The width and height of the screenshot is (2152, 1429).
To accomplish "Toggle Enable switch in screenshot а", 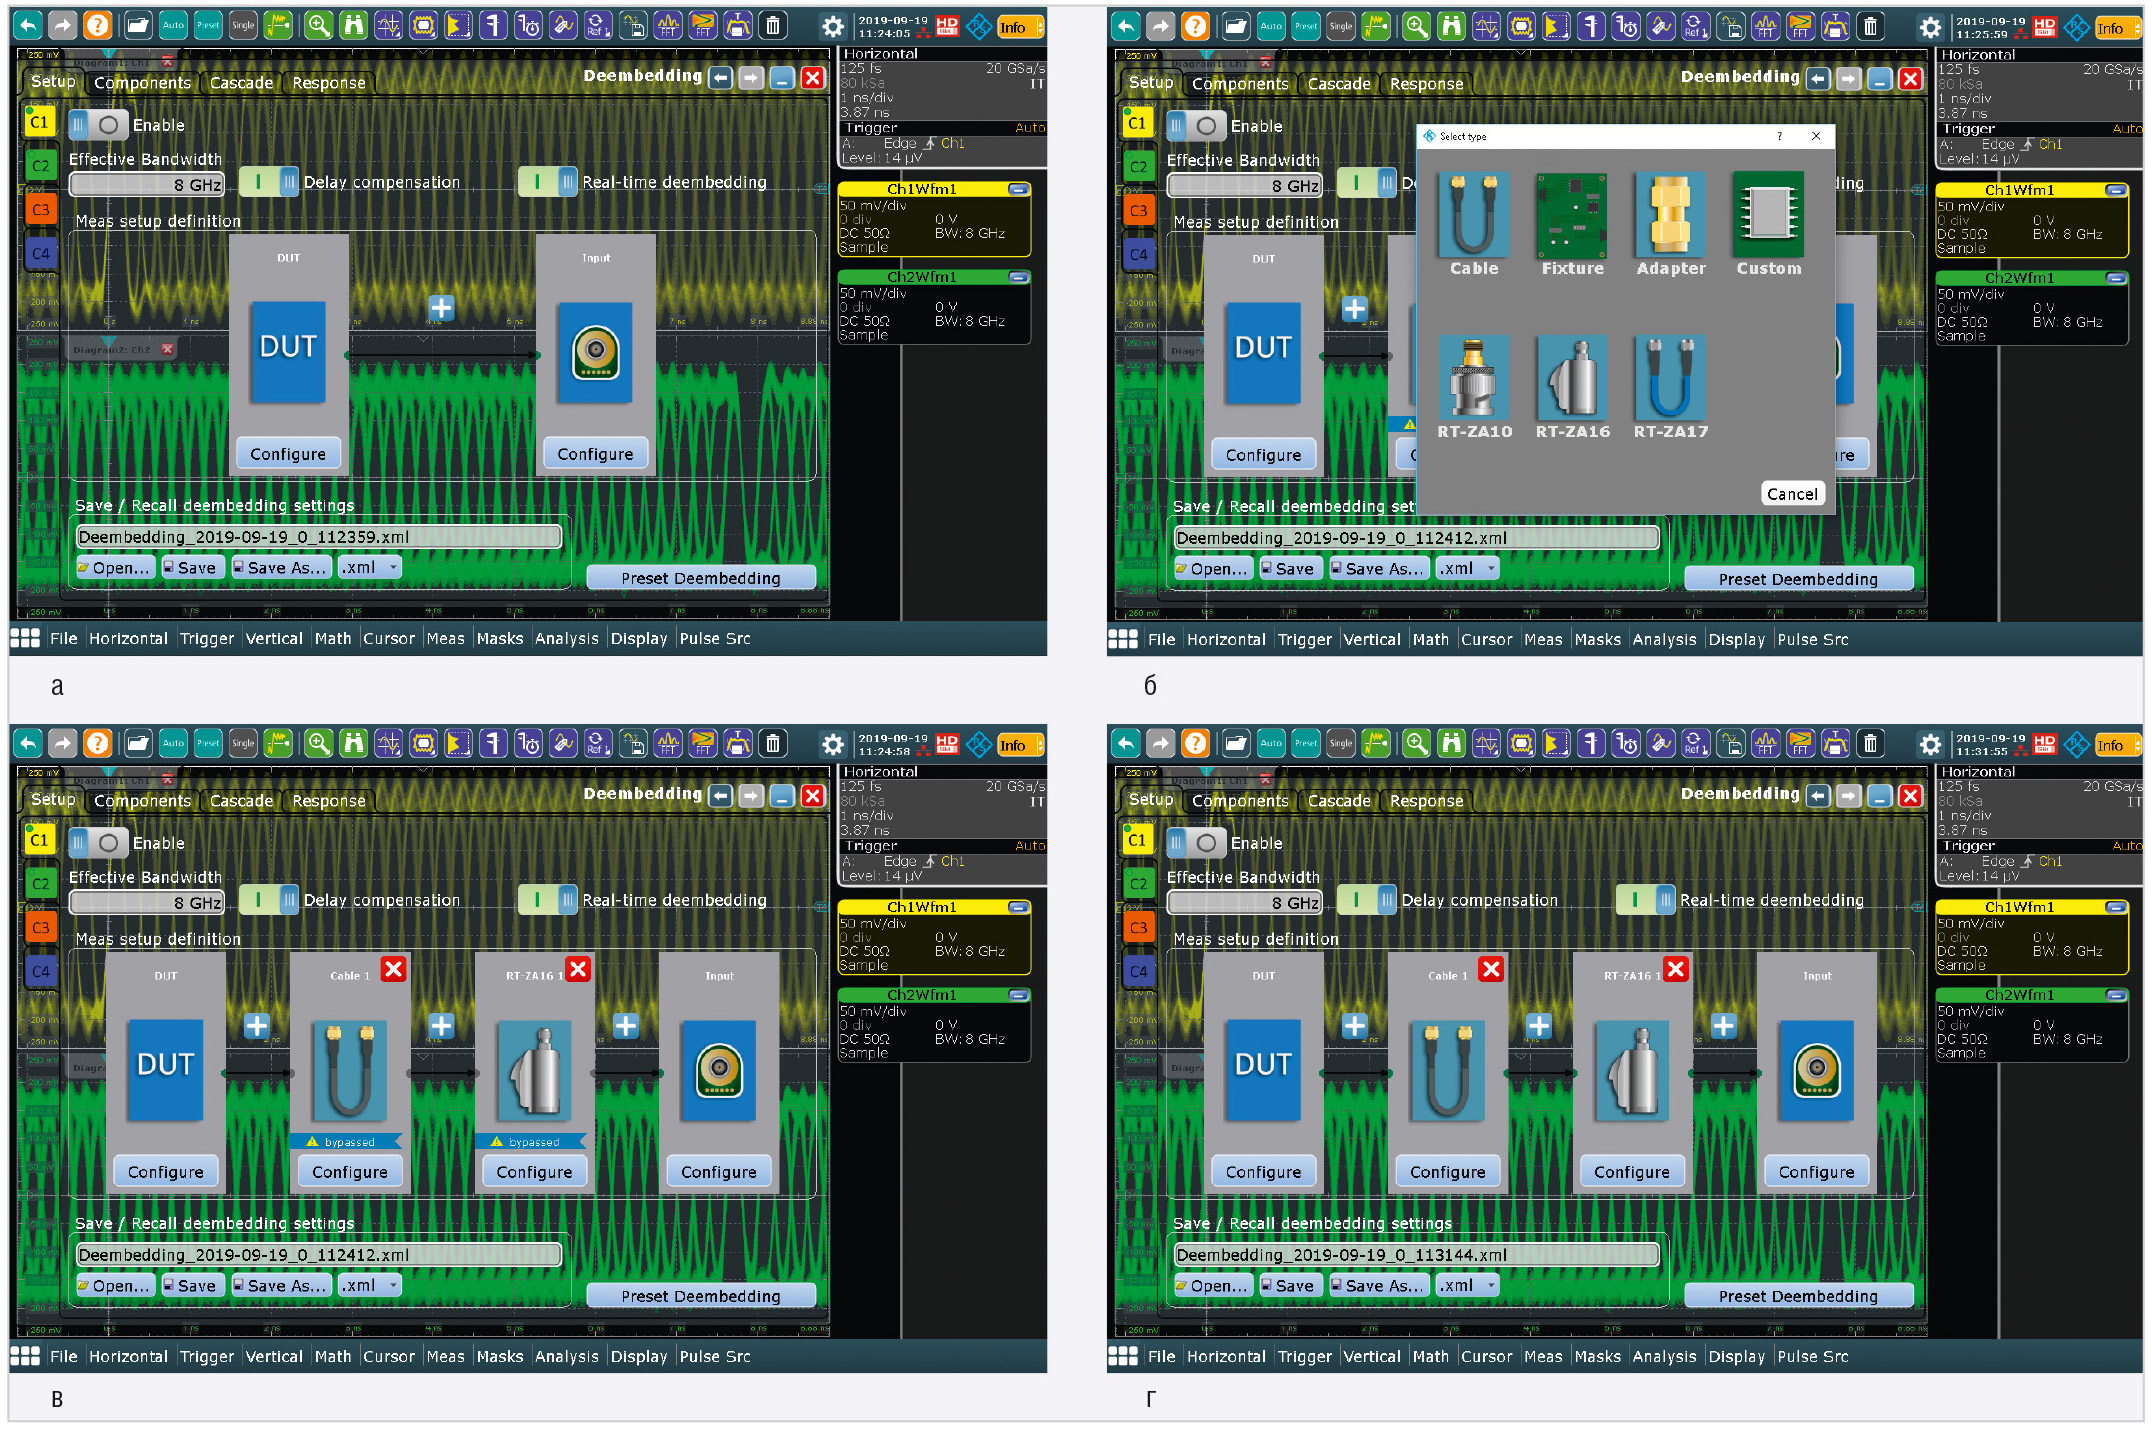I will point(98,125).
